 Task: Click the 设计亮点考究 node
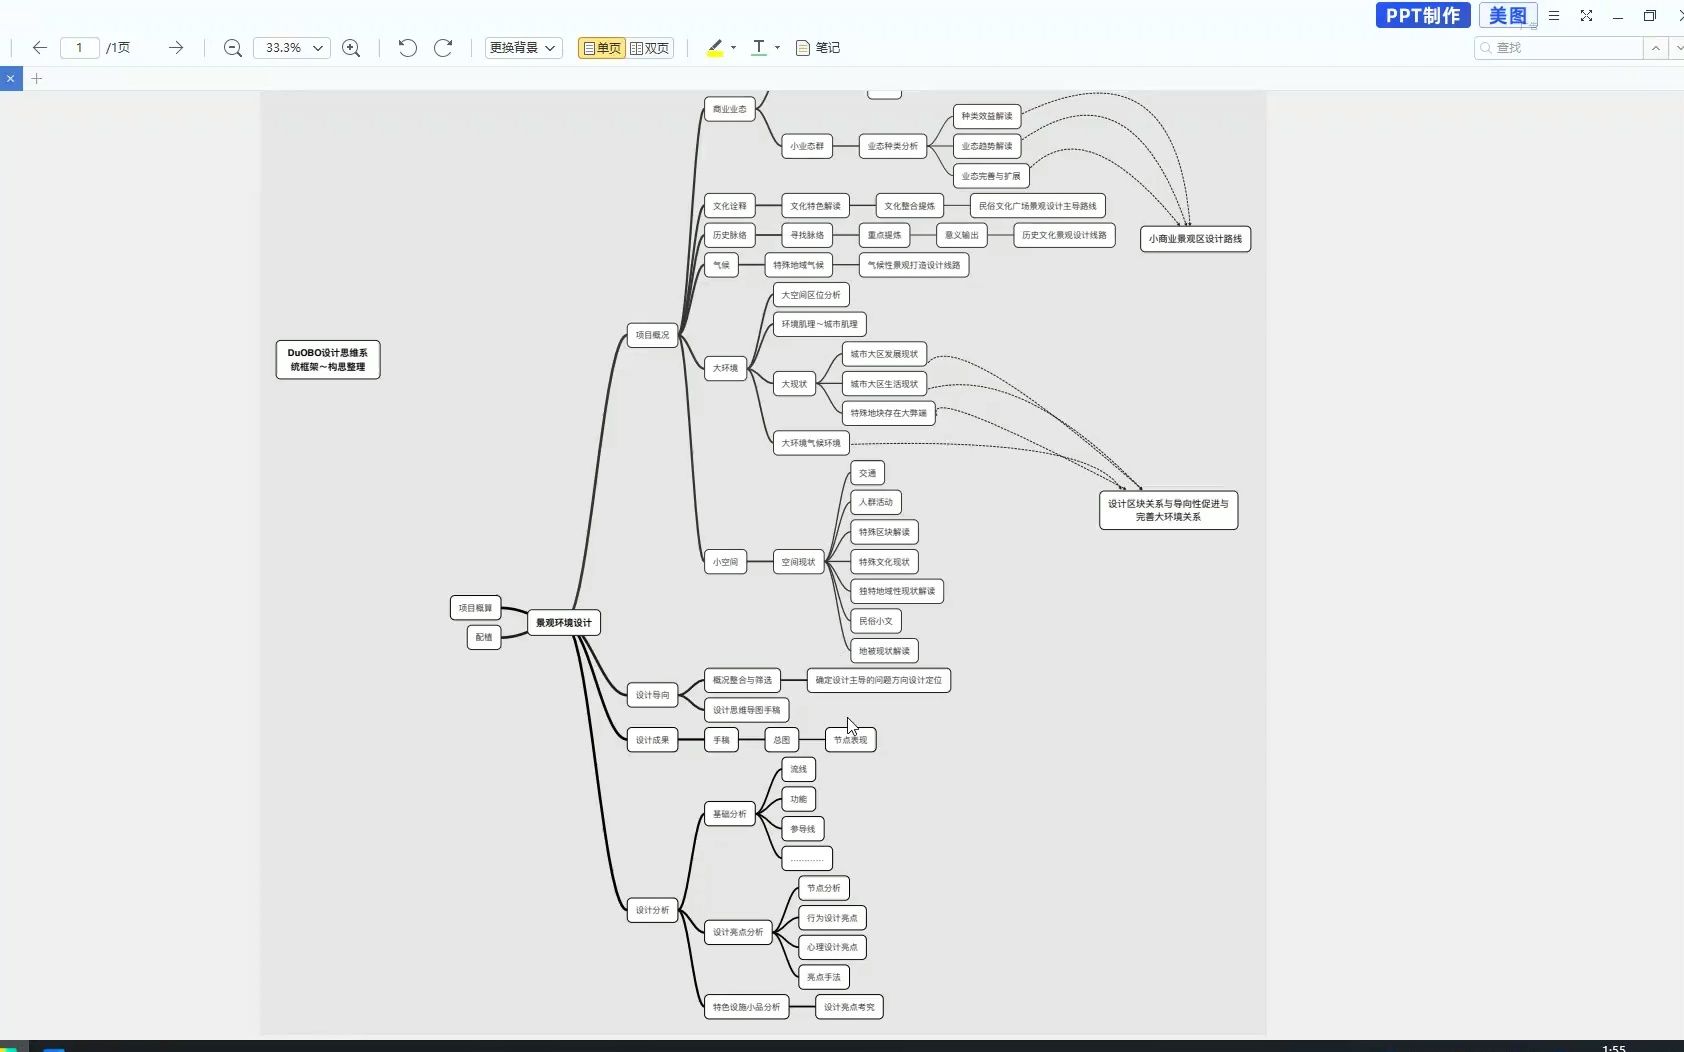click(x=849, y=1007)
